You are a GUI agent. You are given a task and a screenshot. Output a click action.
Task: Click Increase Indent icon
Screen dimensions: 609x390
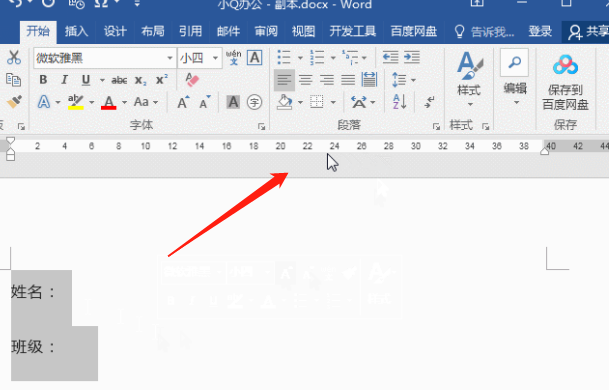click(x=412, y=57)
